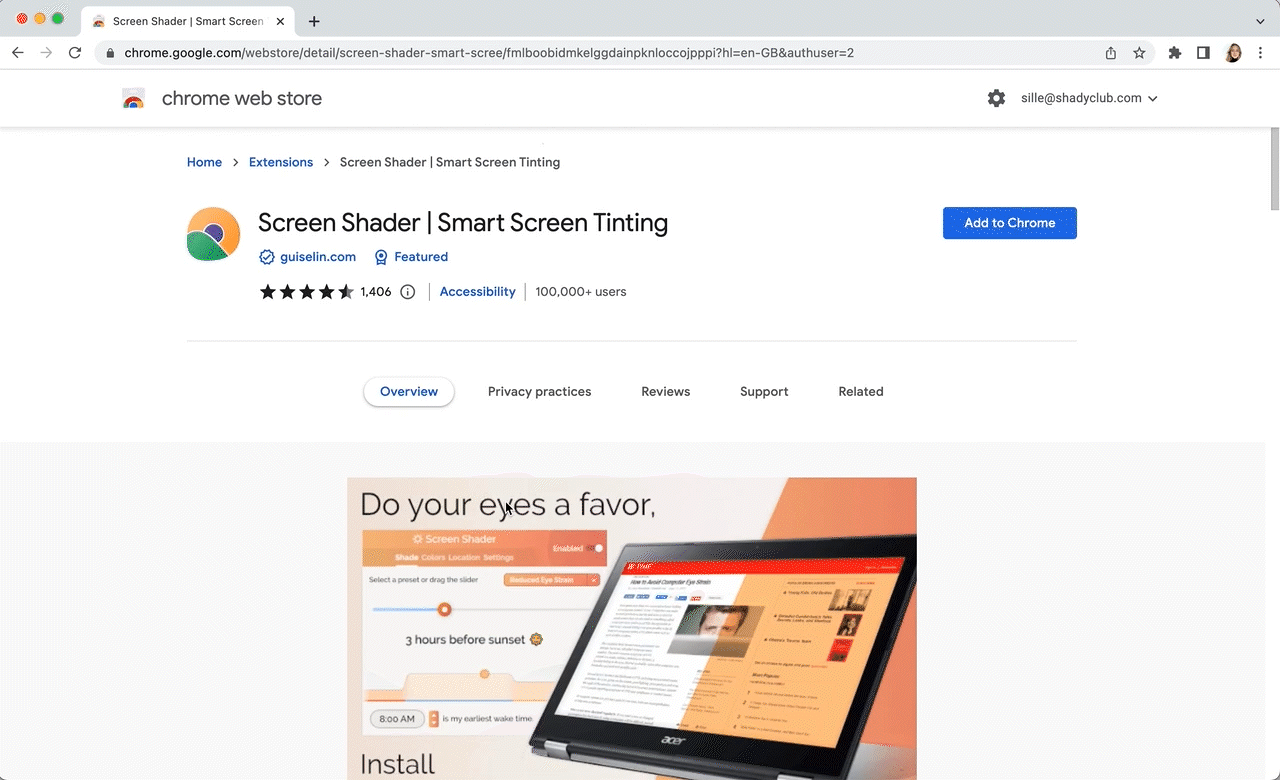Click the Add to Chrome button

[1010, 223]
